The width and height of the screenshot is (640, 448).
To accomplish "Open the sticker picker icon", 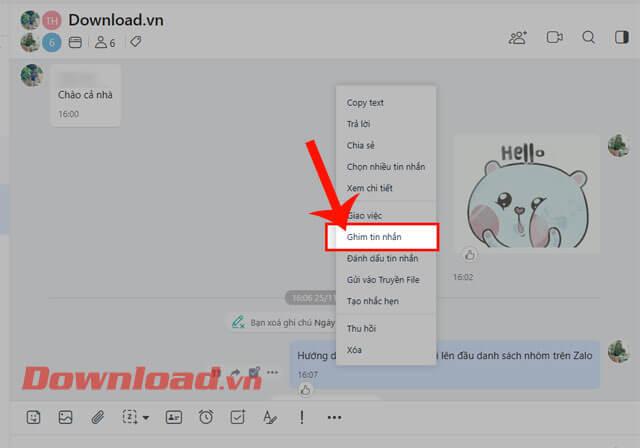I will coord(33,417).
